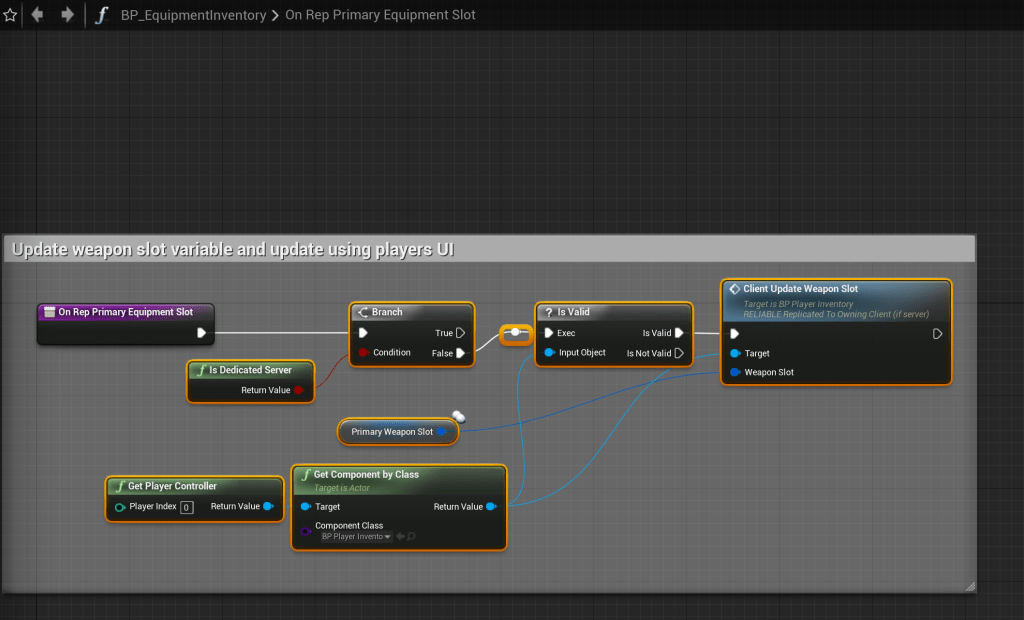Image resolution: width=1024 pixels, height=620 pixels.
Task: Select the reroute node before Is Valid
Action: (515, 333)
